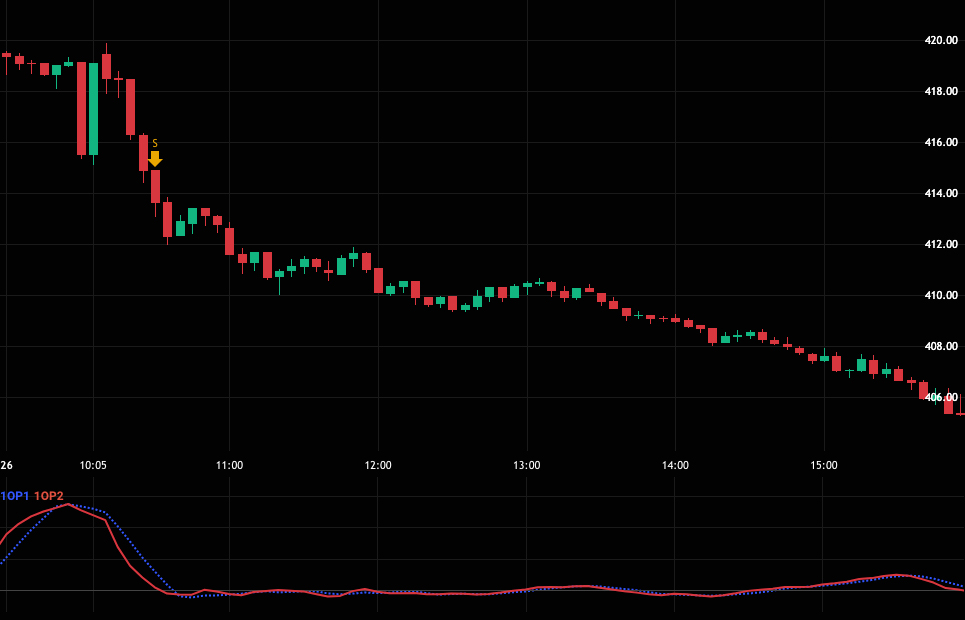Click the 410.00 price axis label
The image size is (965, 620).
point(941,296)
